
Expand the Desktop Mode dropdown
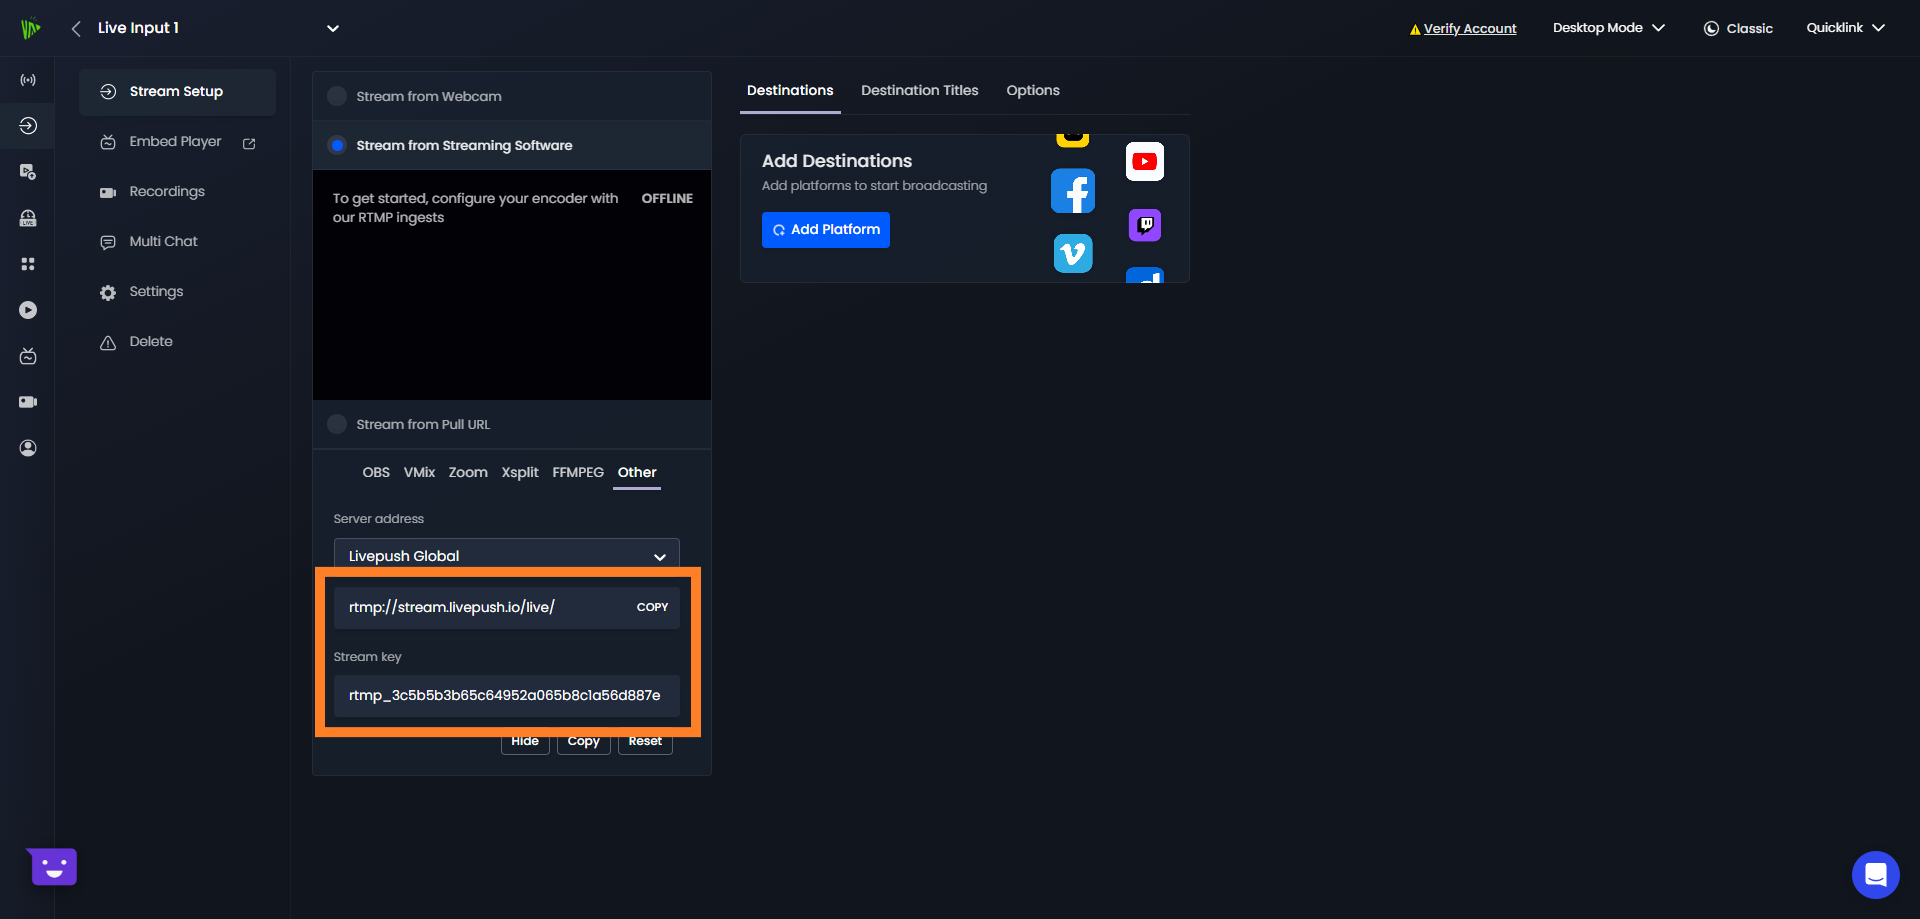click(x=1608, y=28)
